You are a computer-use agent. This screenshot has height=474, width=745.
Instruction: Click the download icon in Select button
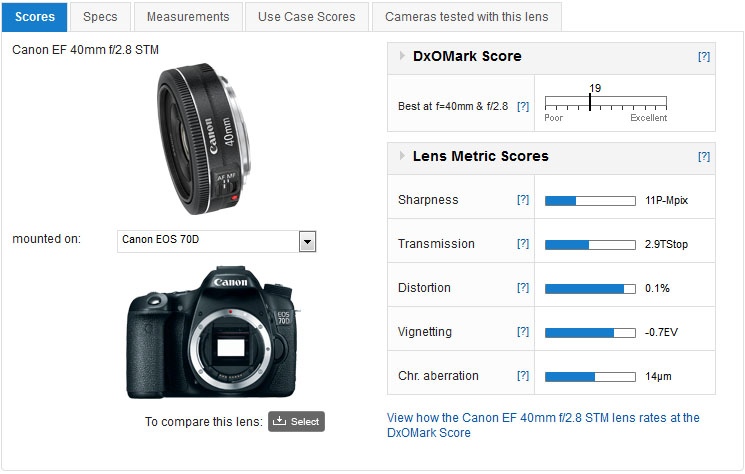click(x=279, y=421)
